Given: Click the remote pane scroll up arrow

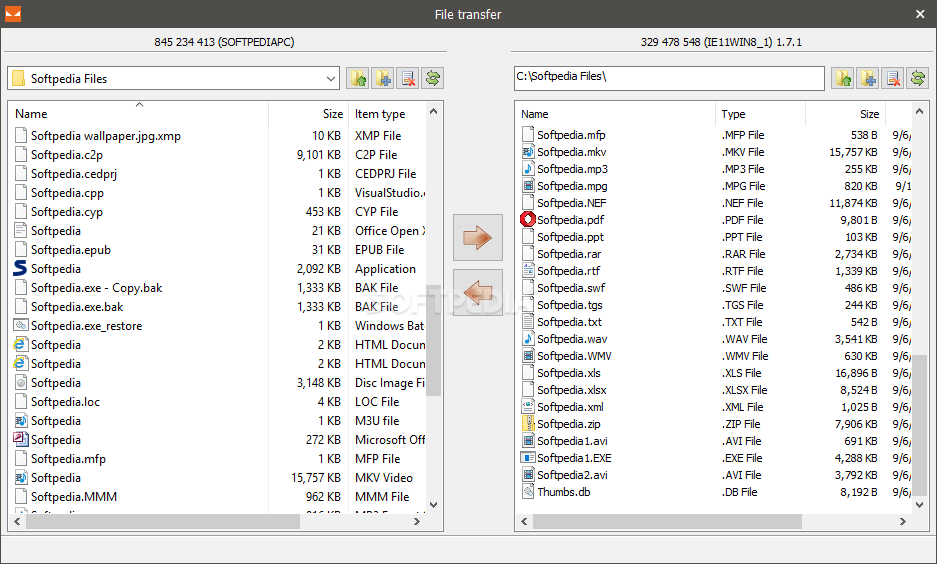Looking at the screenshot, I should pos(920,111).
